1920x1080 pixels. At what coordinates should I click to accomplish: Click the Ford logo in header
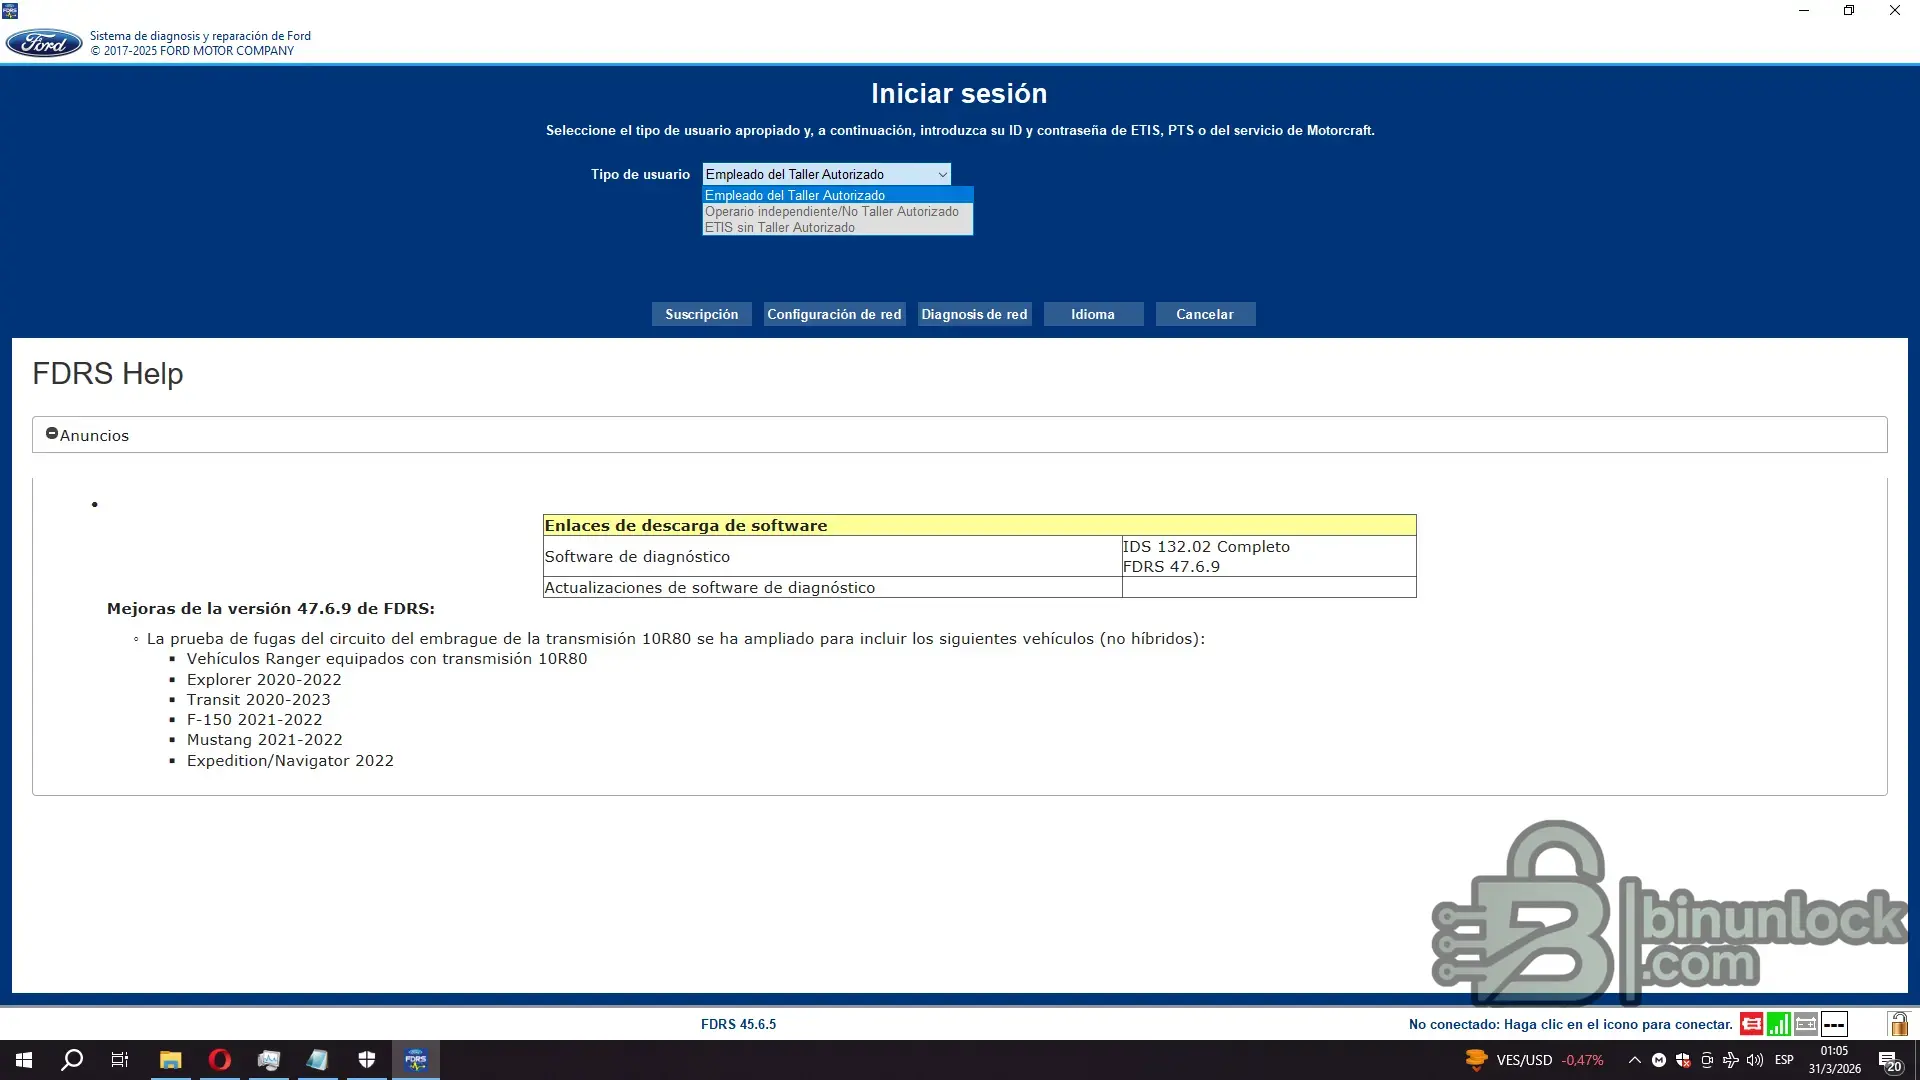[44, 43]
